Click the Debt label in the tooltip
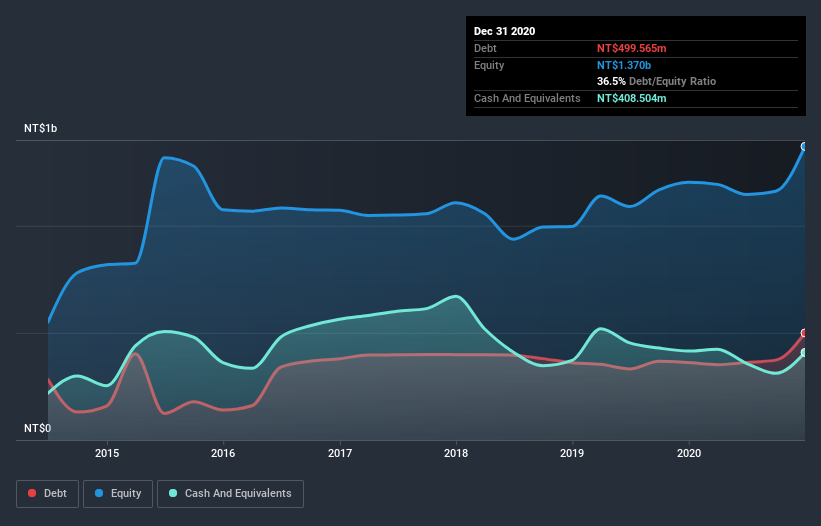The height and width of the screenshot is (526, 821). (x=485, y=48)
